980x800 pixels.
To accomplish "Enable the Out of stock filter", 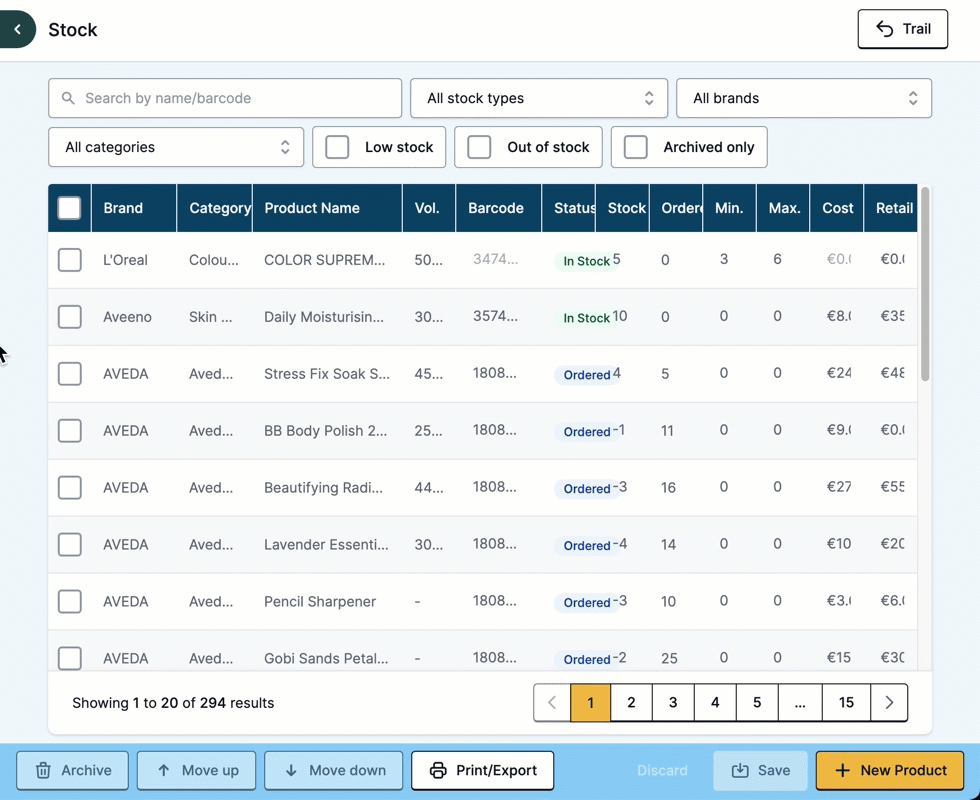I will (479, 147).
